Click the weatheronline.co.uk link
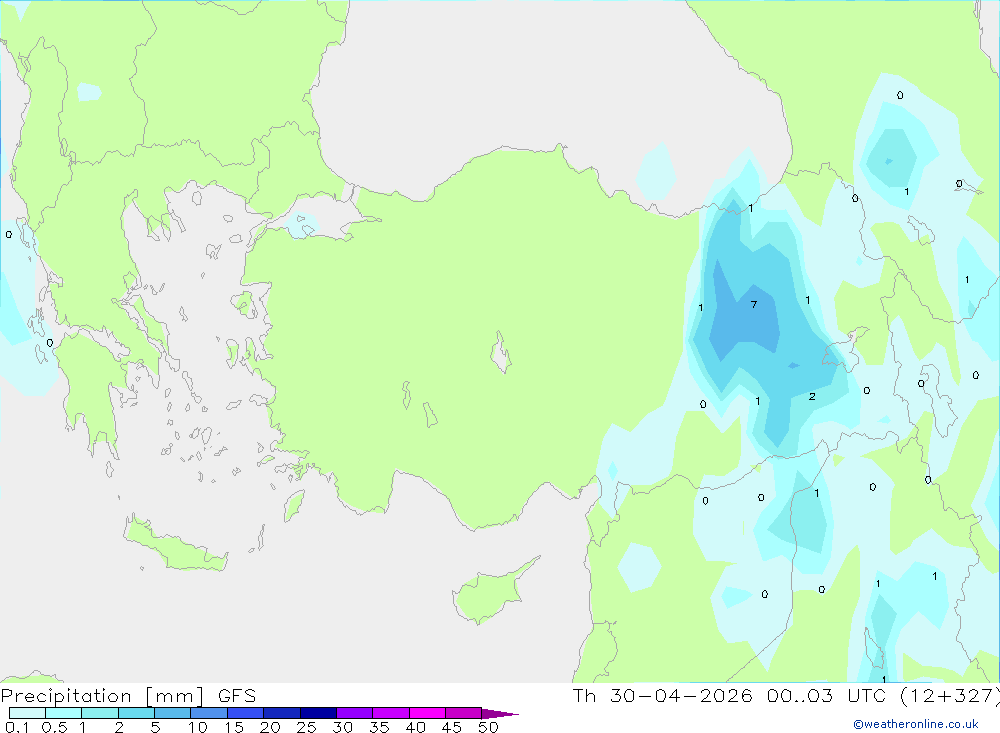 pyautogui.click(x=916, y=724)
